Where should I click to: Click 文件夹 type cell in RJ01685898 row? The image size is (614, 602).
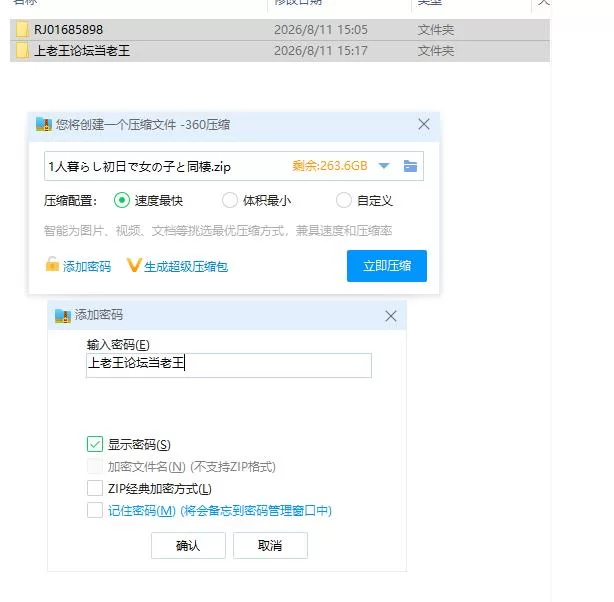[436, 30]
